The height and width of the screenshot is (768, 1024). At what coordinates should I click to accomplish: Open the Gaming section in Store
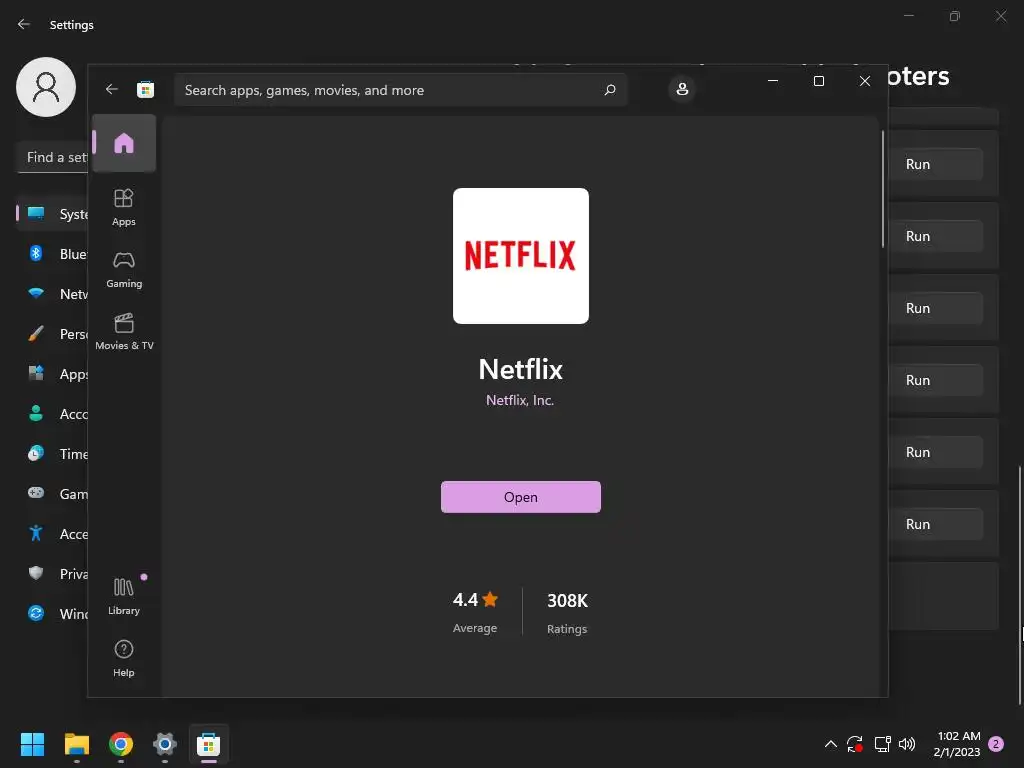point(124,269)
